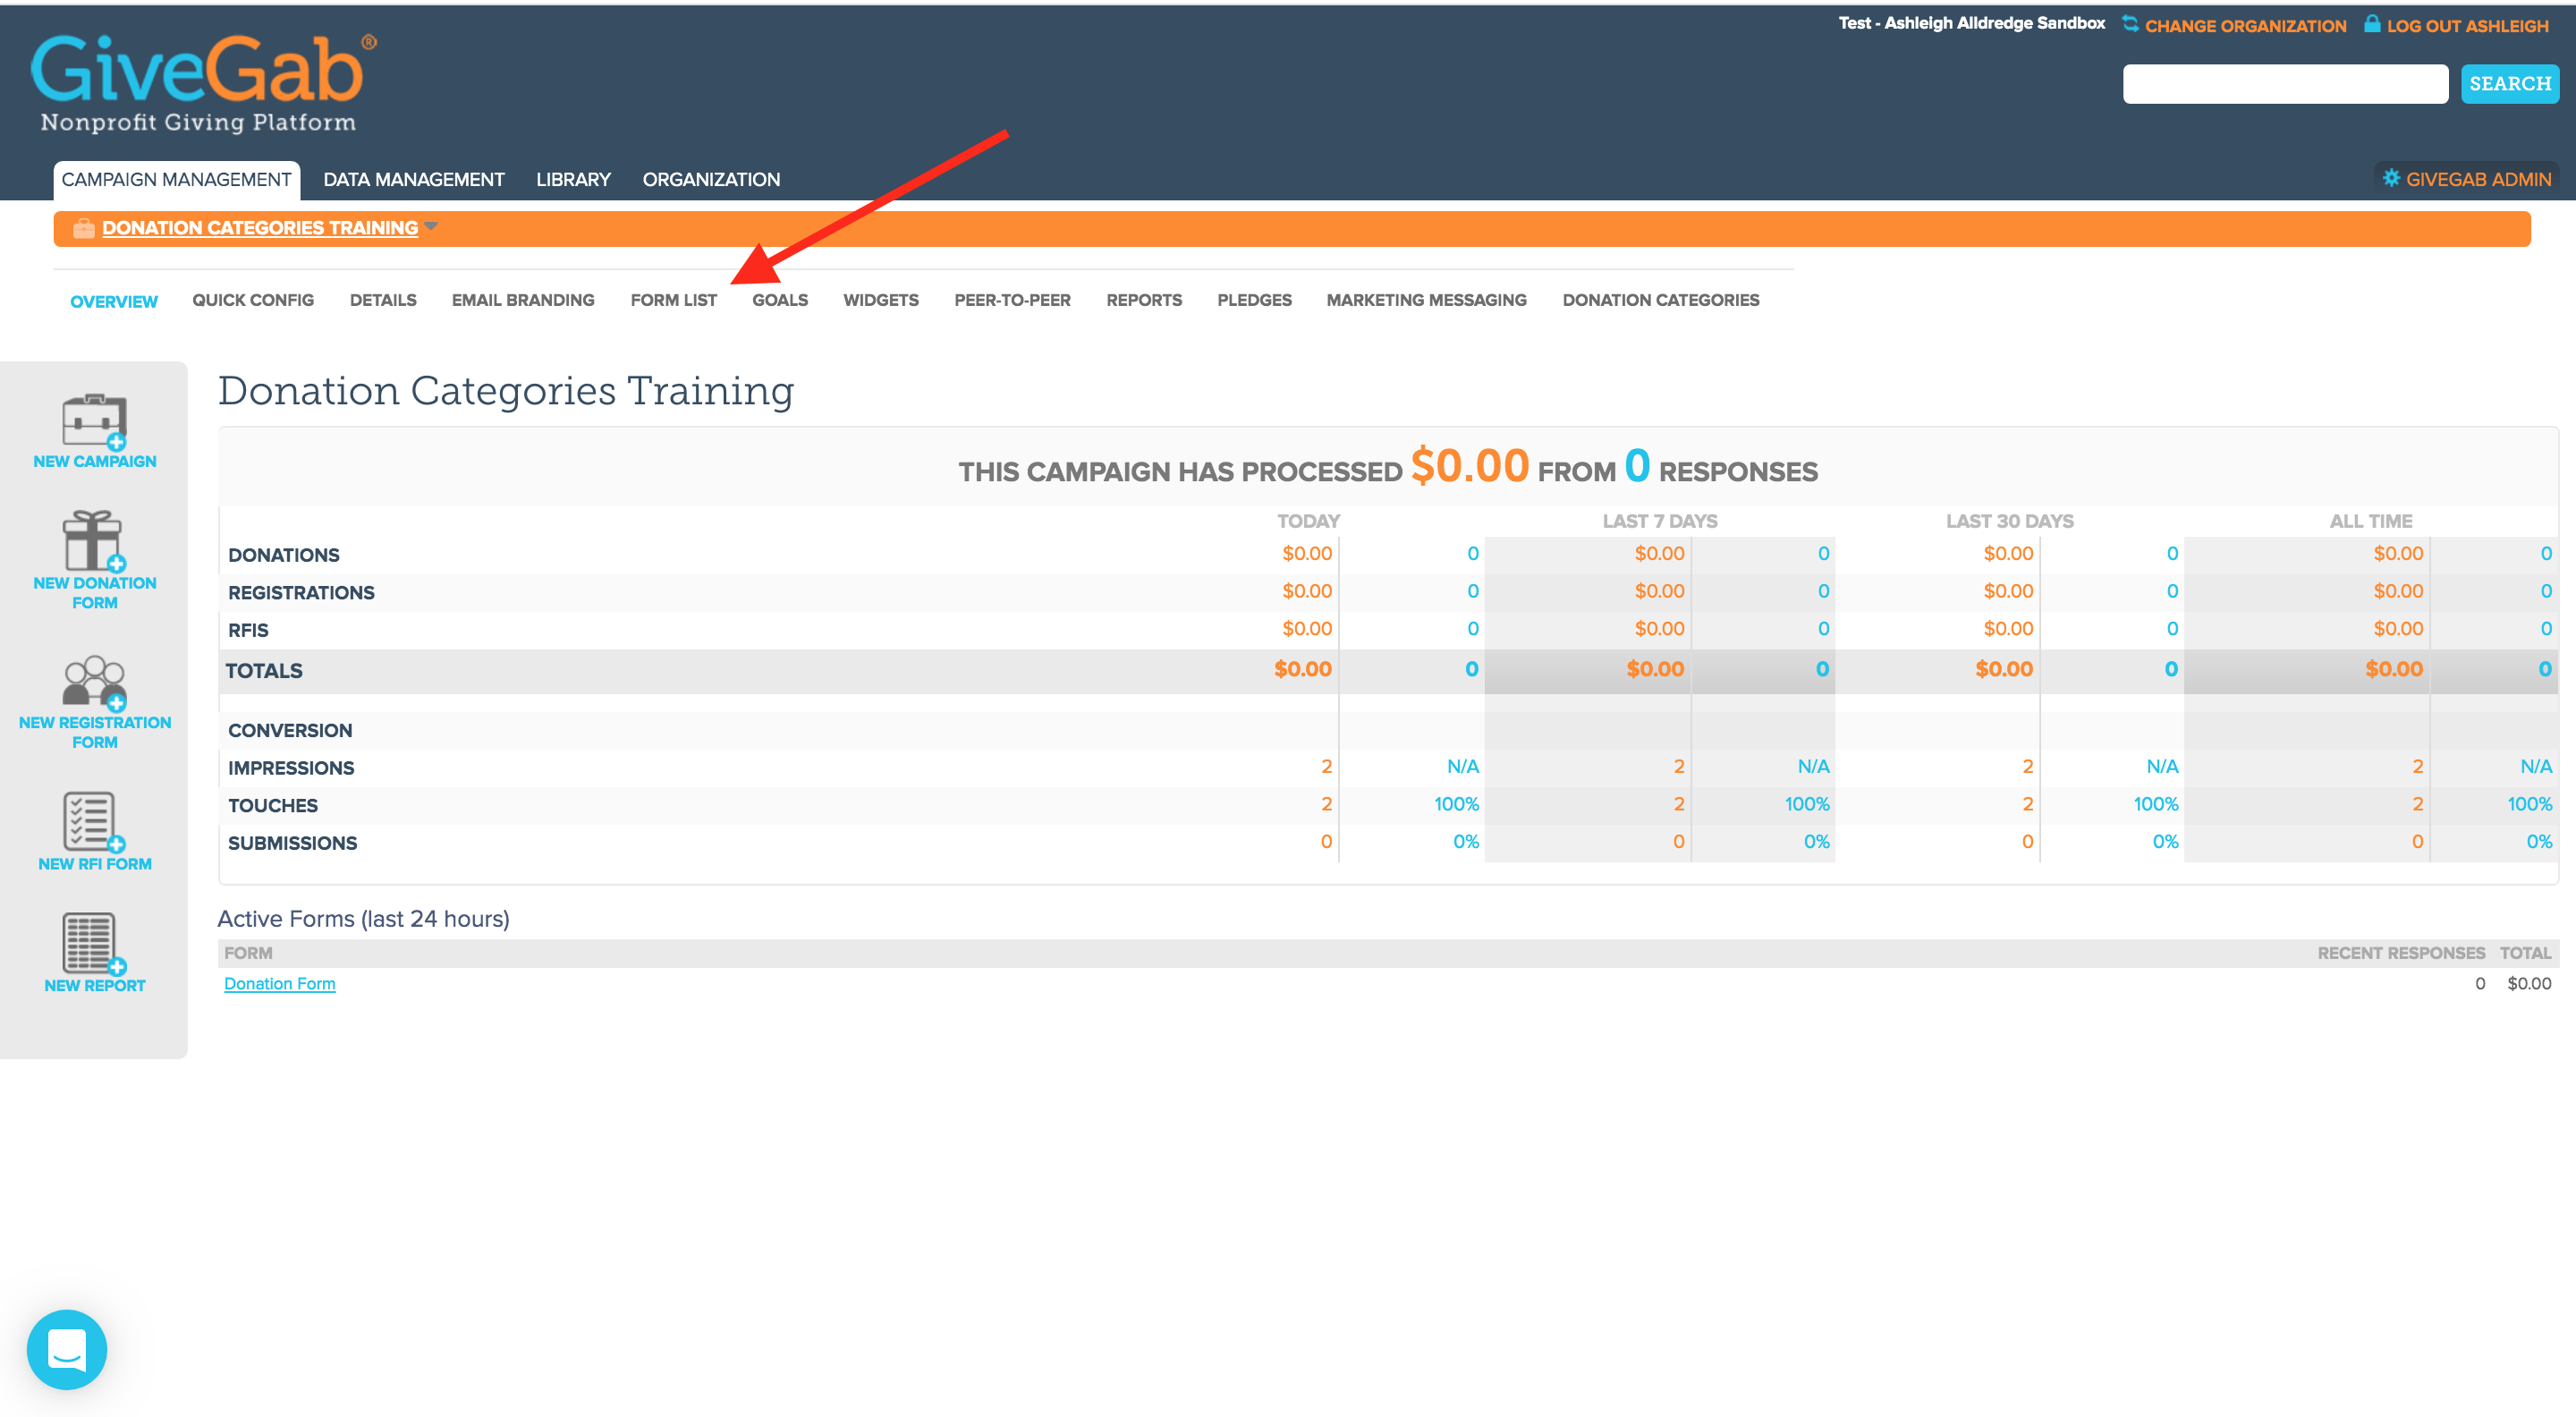Image resolution: width=2576 pixels, height=1417 pixels.
Task: Click the Impressions row label
Action: click(291, 768)
